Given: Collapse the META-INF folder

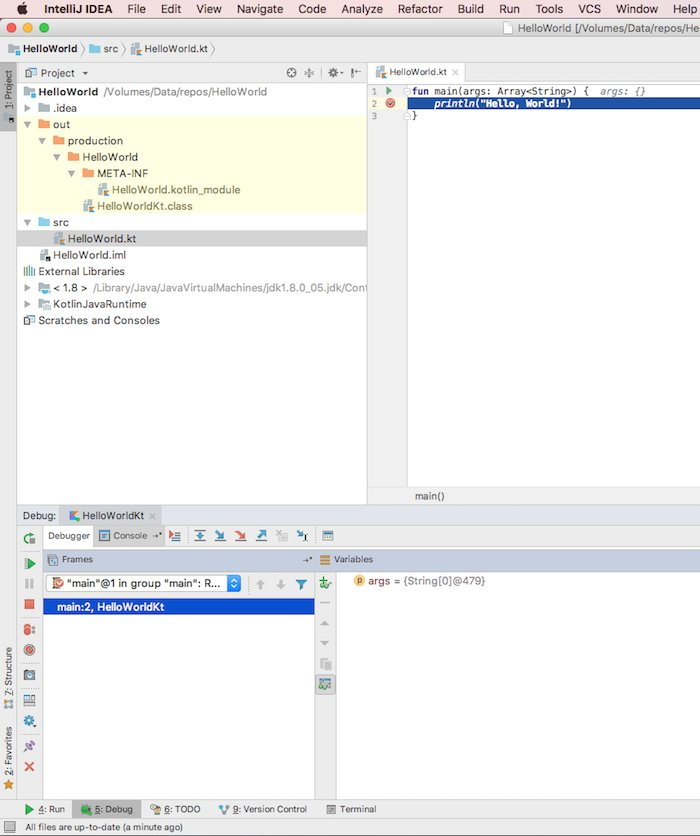Looking at the screenshot, I should point(71,174).
